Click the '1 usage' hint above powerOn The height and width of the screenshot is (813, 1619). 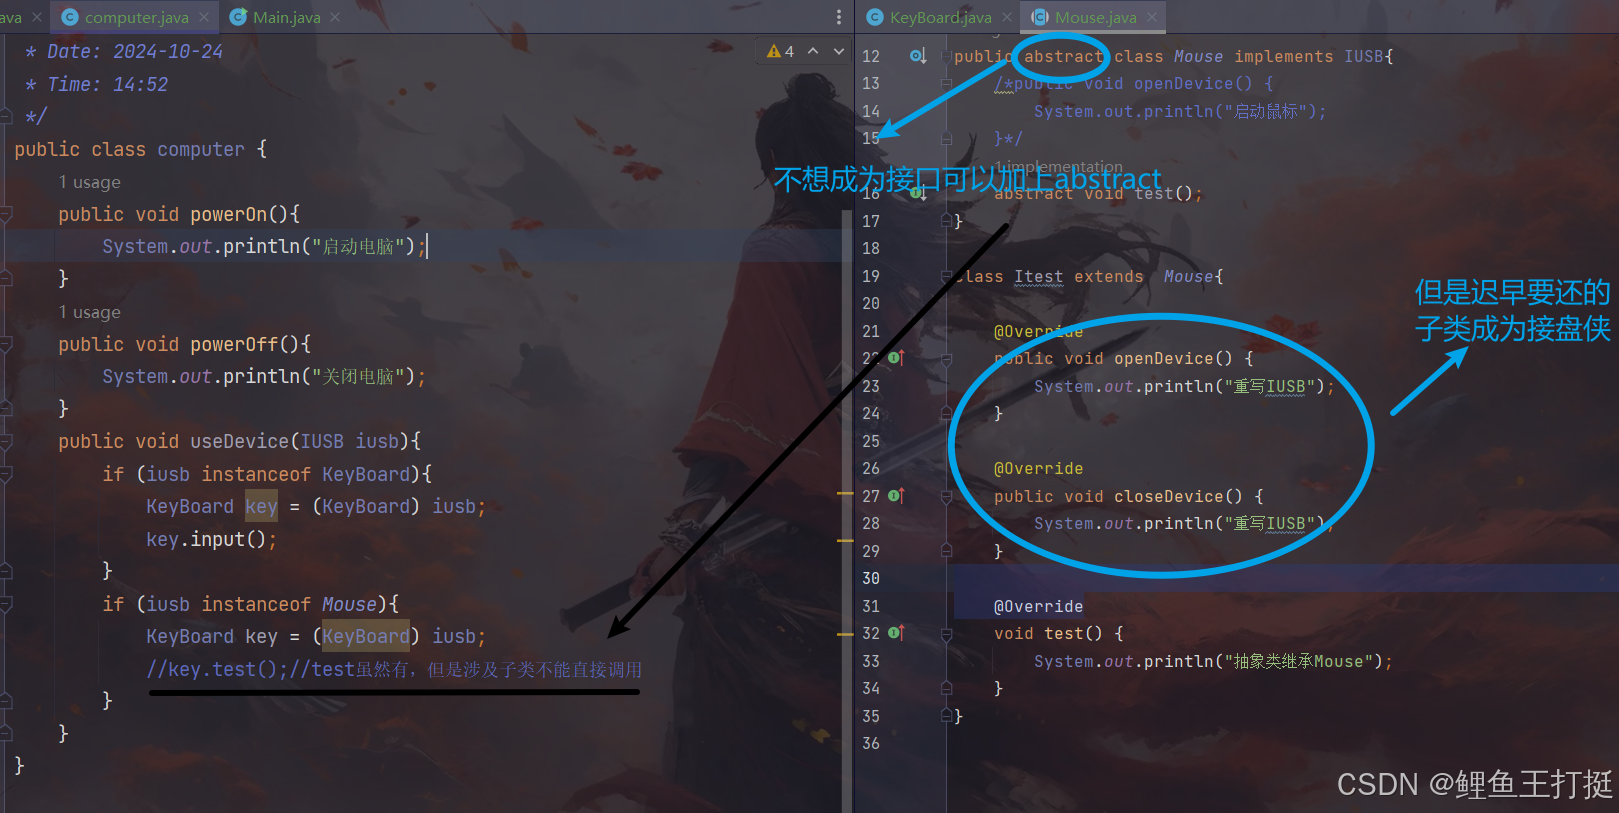89,182
